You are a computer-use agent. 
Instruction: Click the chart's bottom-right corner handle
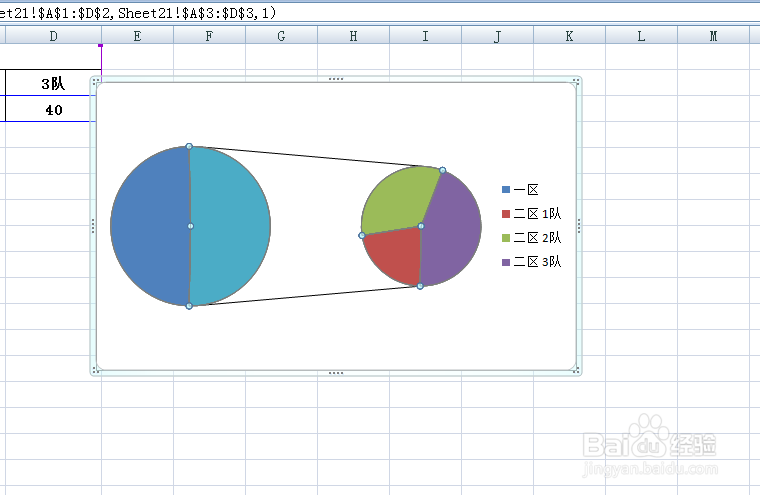click(x=576, y=370)
